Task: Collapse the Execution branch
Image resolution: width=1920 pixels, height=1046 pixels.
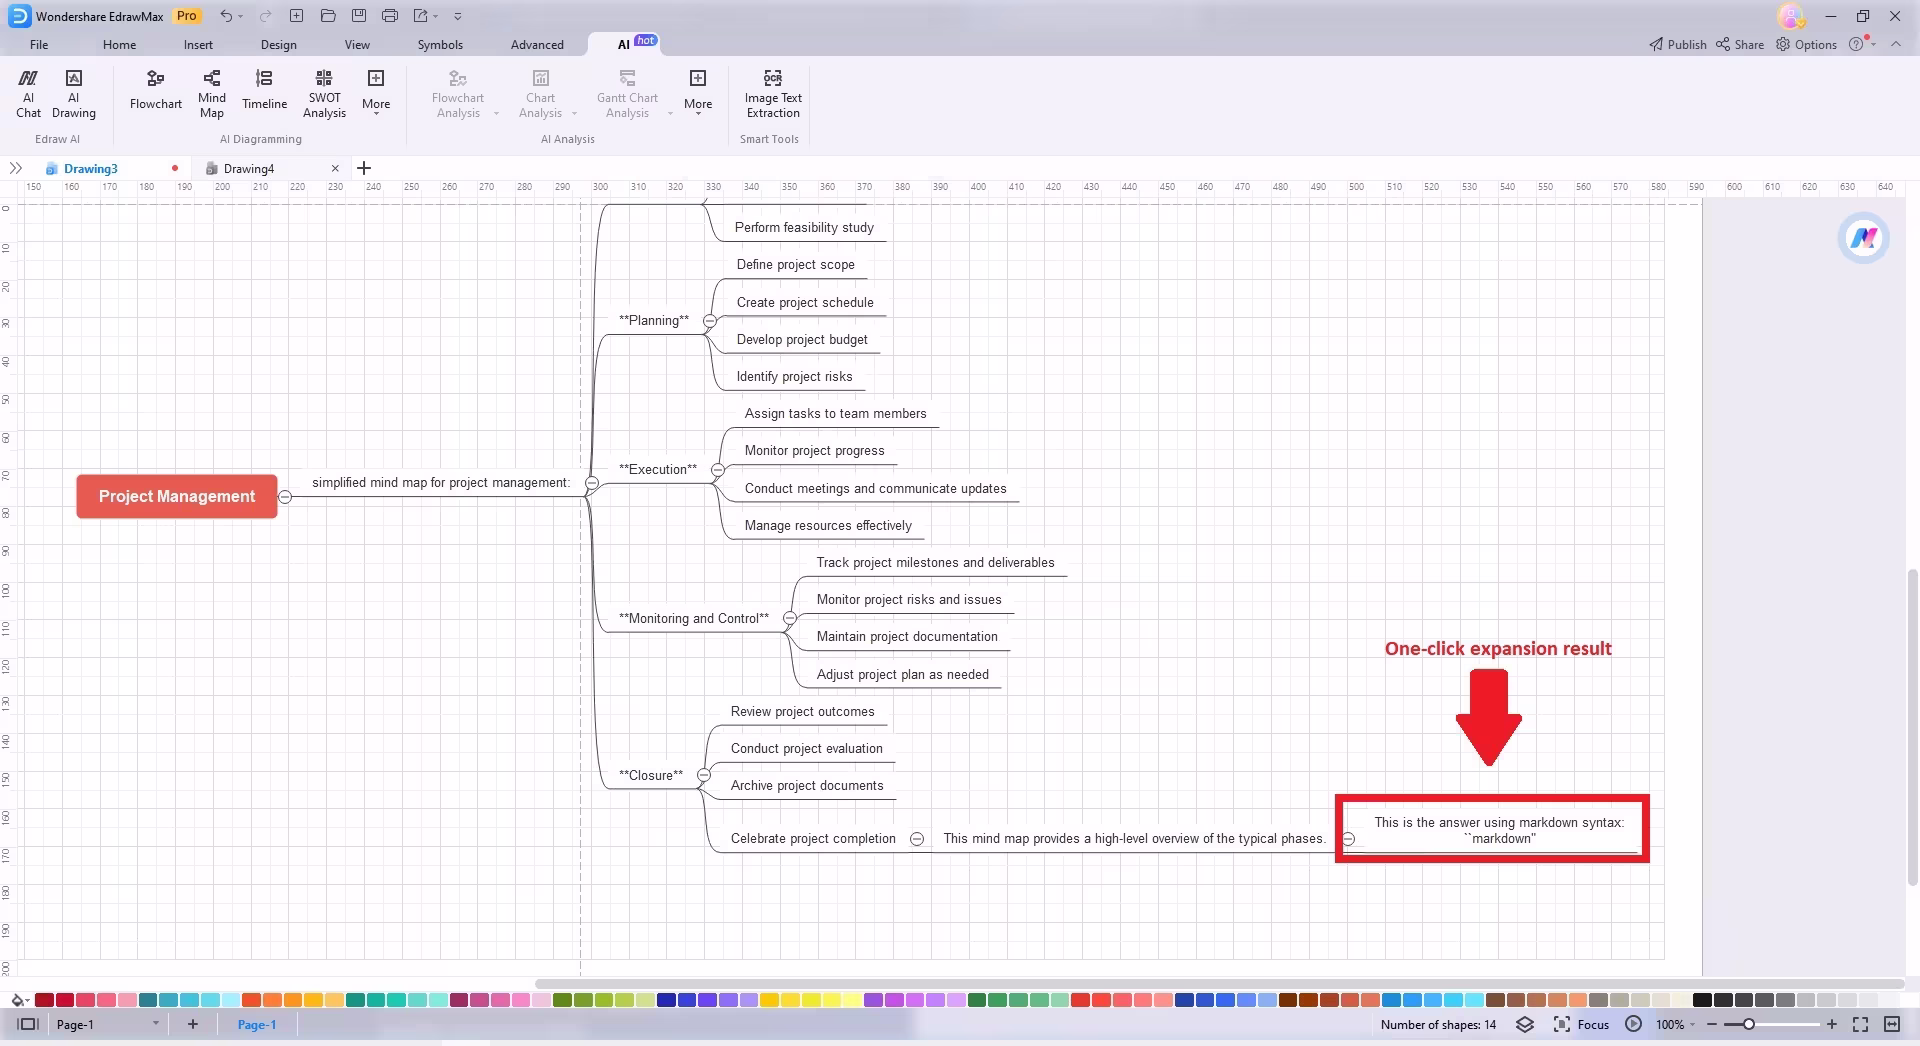Action: coord(717,470)
